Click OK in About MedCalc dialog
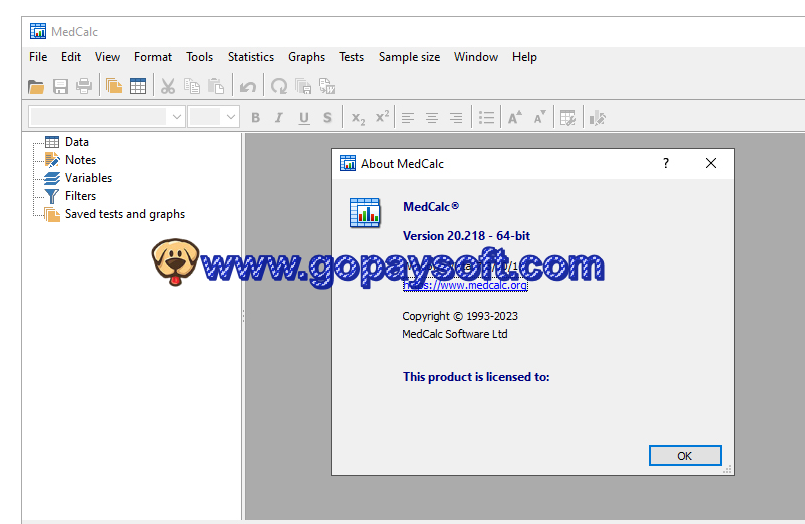The height and width of the screenshot is (524, 805). tap(685, 456)
